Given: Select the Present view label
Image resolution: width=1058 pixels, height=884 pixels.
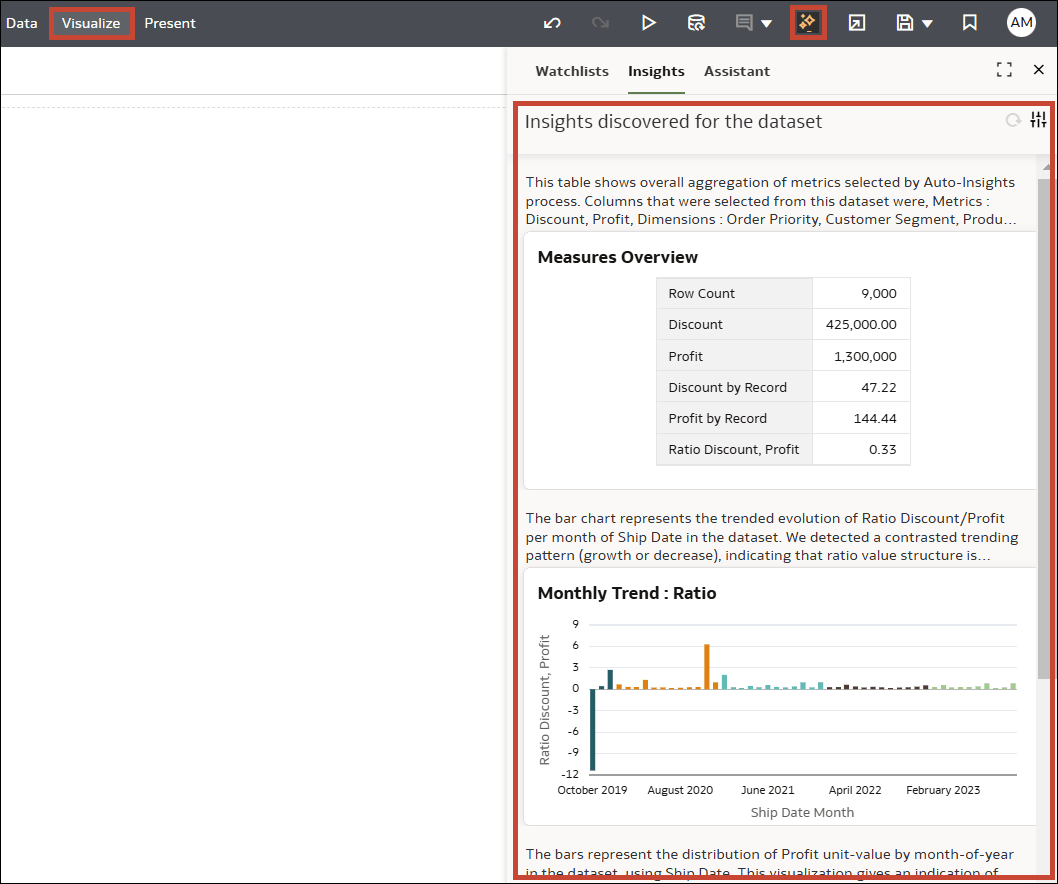Looking at the screenshot, I should [x=170, y=22].
